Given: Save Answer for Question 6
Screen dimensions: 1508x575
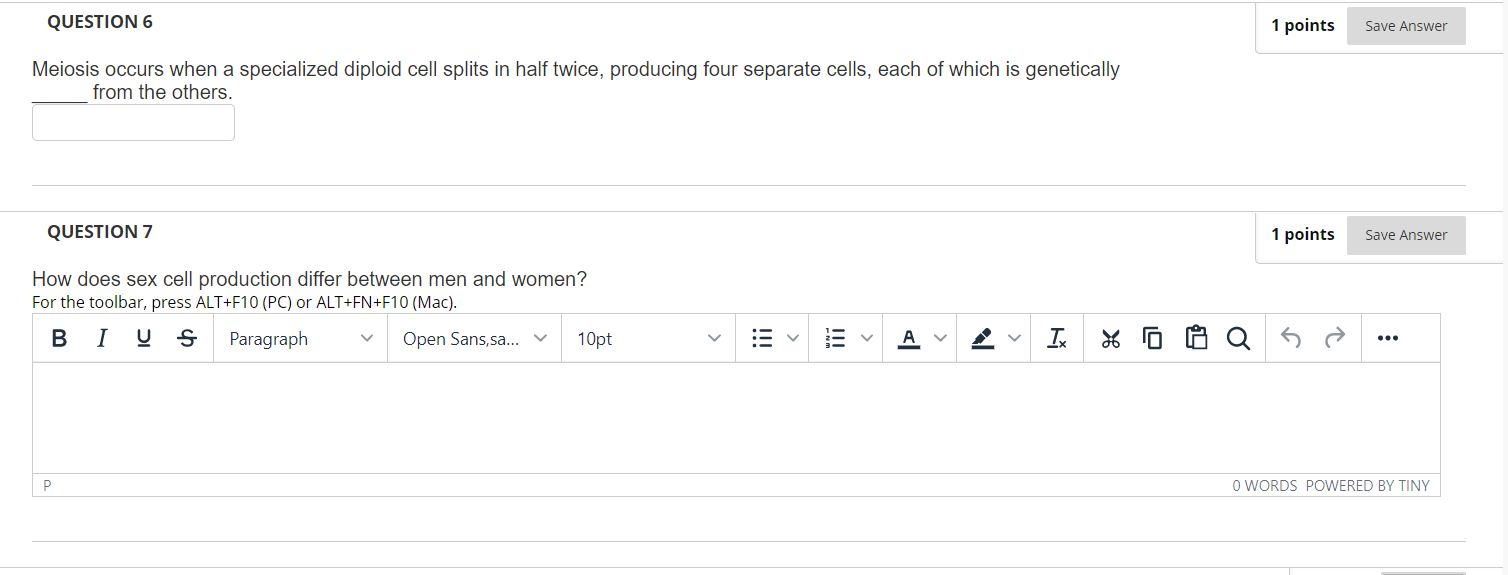Looking at the screenshot, I should 1405,26.
